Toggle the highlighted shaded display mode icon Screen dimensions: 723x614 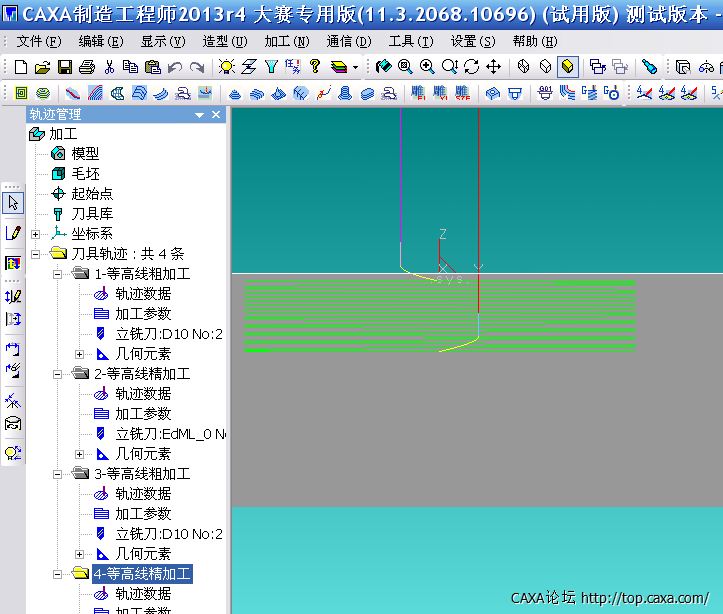point(567,67)
